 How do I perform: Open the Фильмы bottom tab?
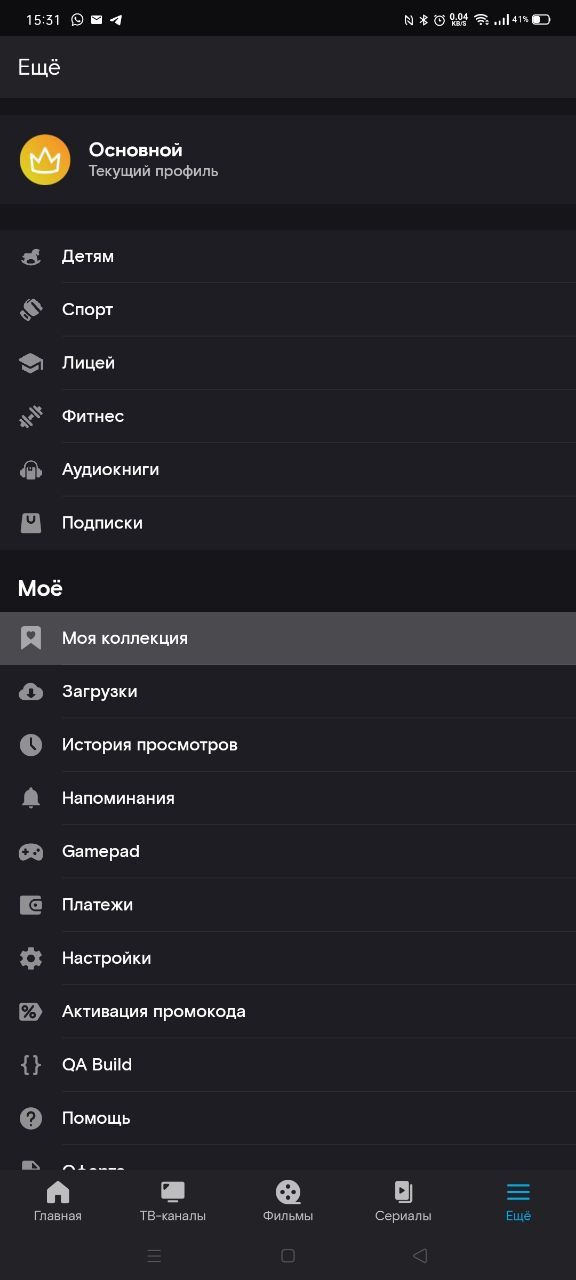tap(288, 1202)
